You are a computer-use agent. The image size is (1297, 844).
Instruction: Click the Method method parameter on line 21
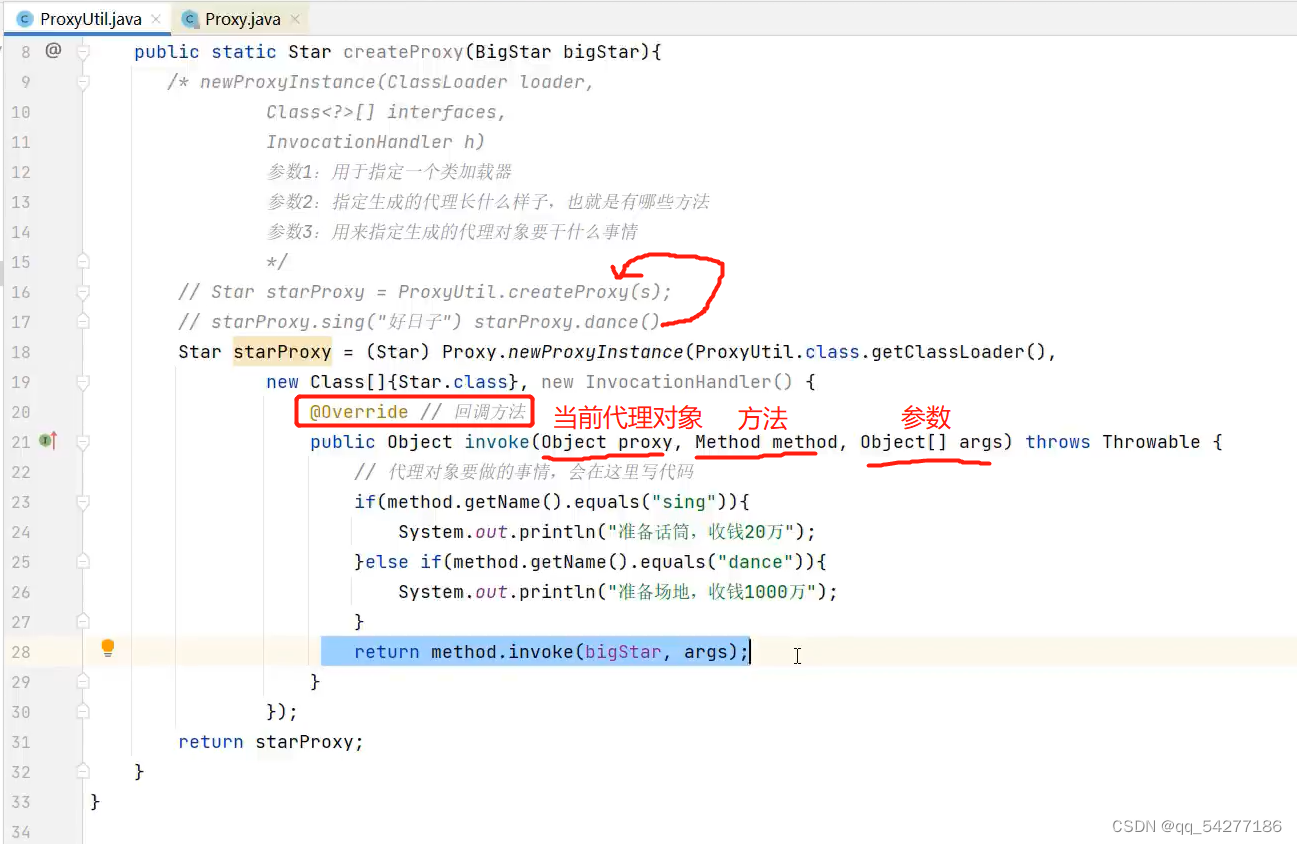pyautogui.click(x=766, y=442)
